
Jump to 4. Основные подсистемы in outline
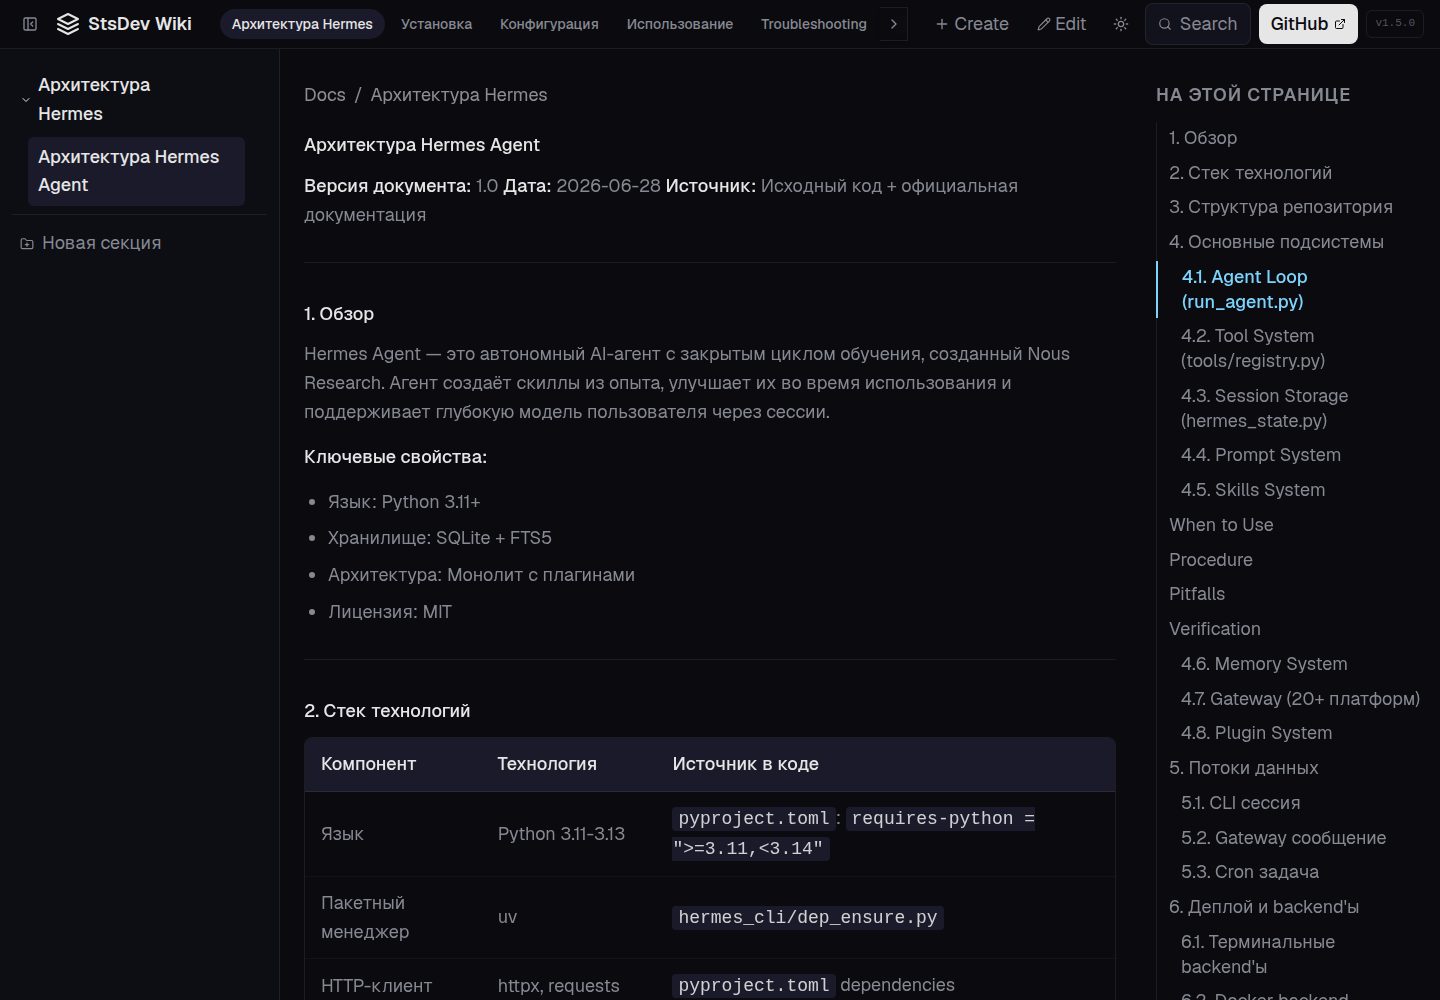(x=1276, y=242)
